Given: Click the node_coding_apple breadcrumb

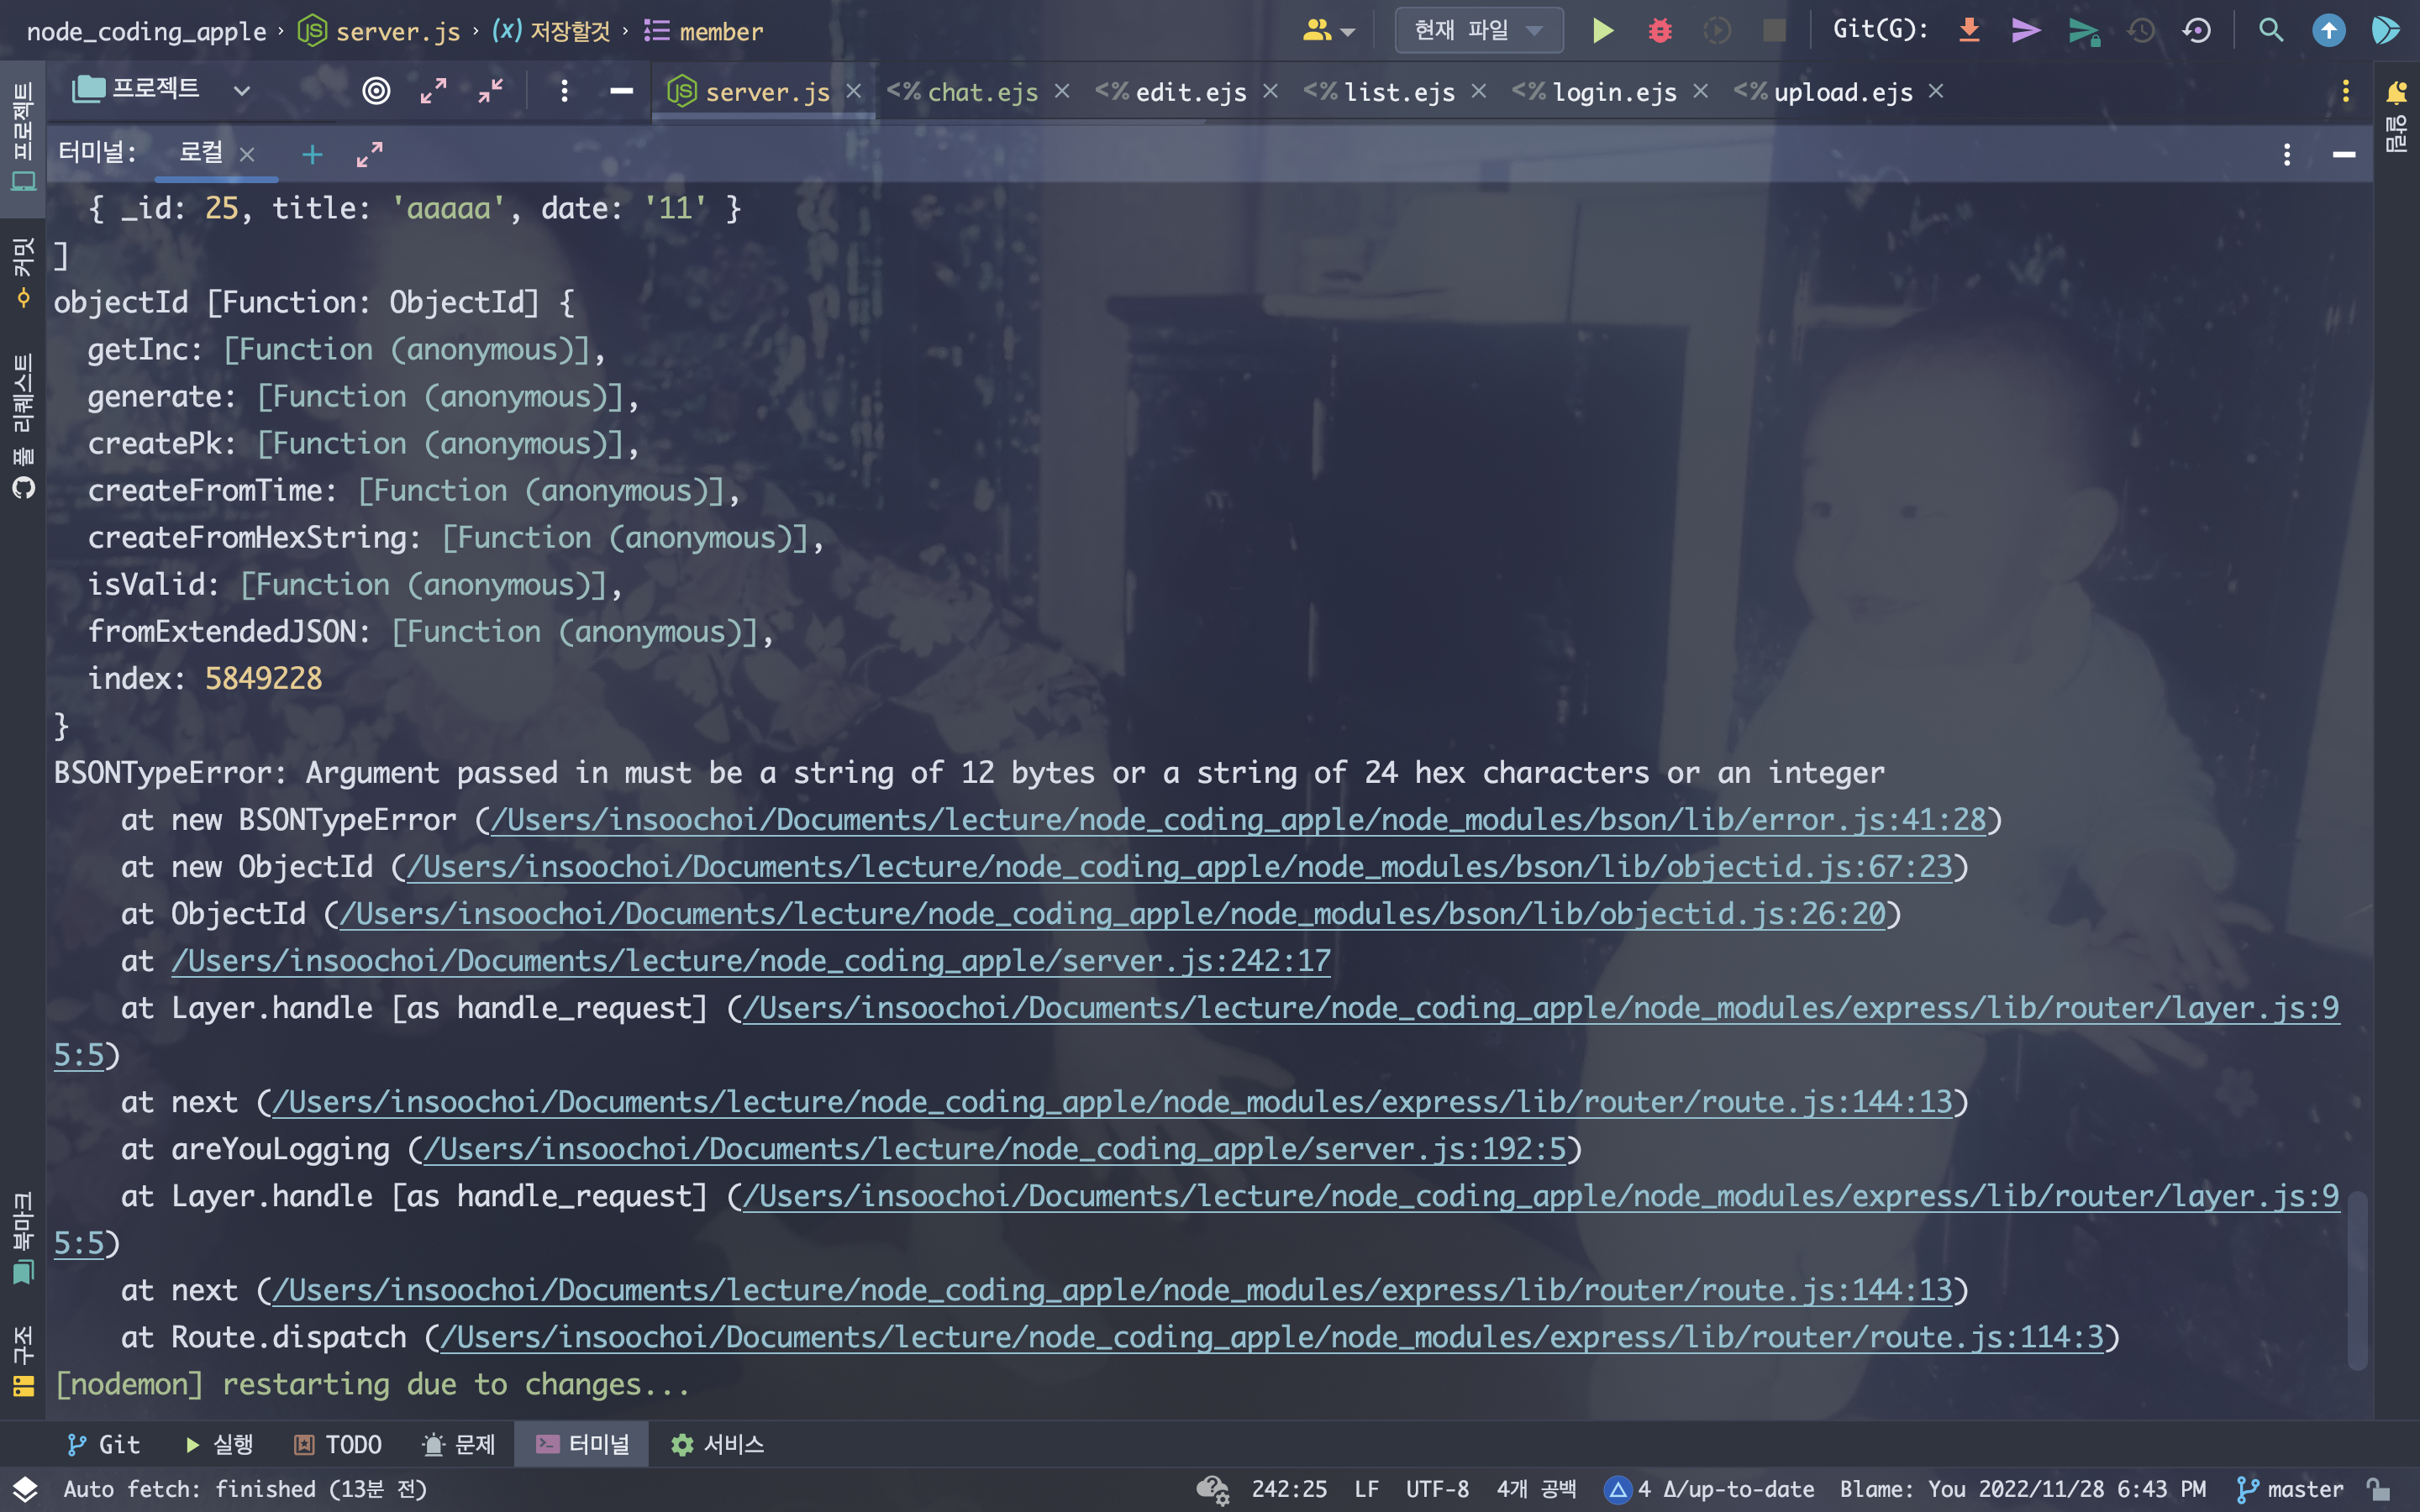Looking at the screenshot, I should point(146,32).
